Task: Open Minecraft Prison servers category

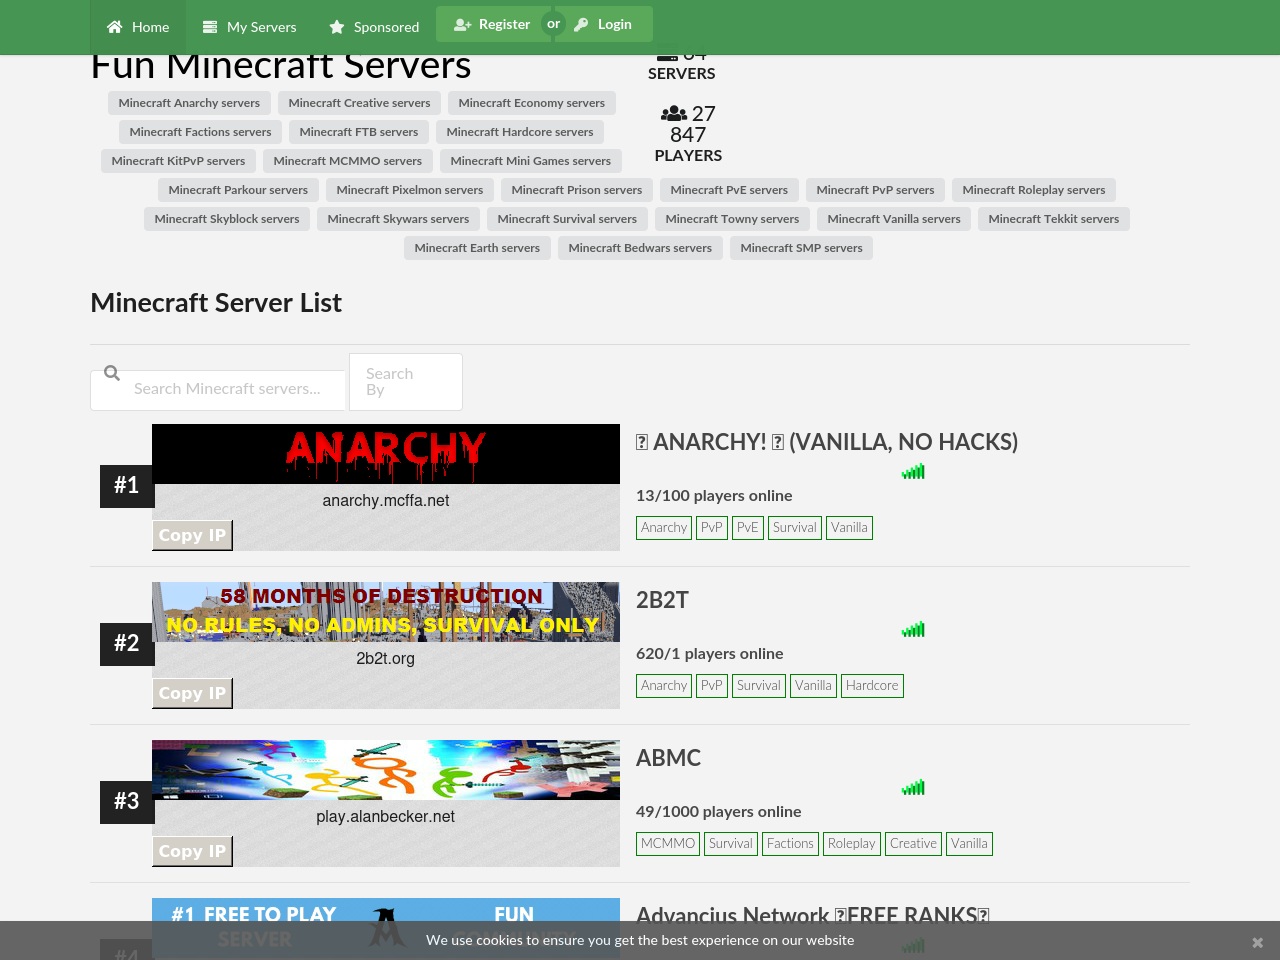Action: coord(577,190)
